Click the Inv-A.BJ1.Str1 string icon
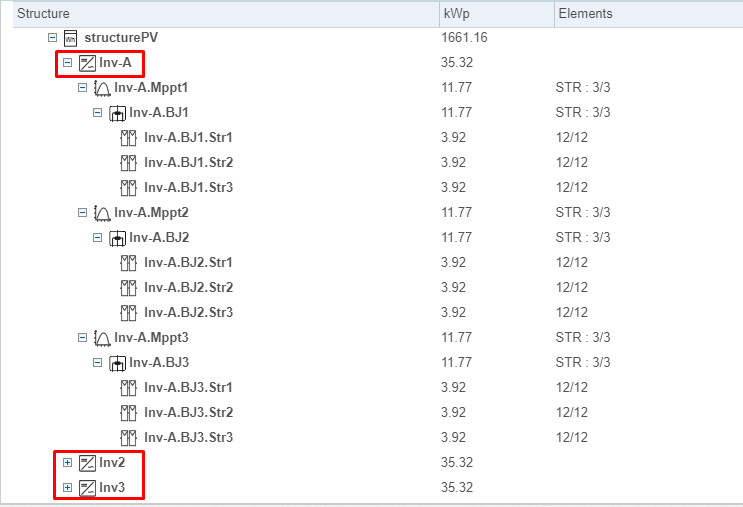This screenshot has width=743, height=507. point(128,138)
